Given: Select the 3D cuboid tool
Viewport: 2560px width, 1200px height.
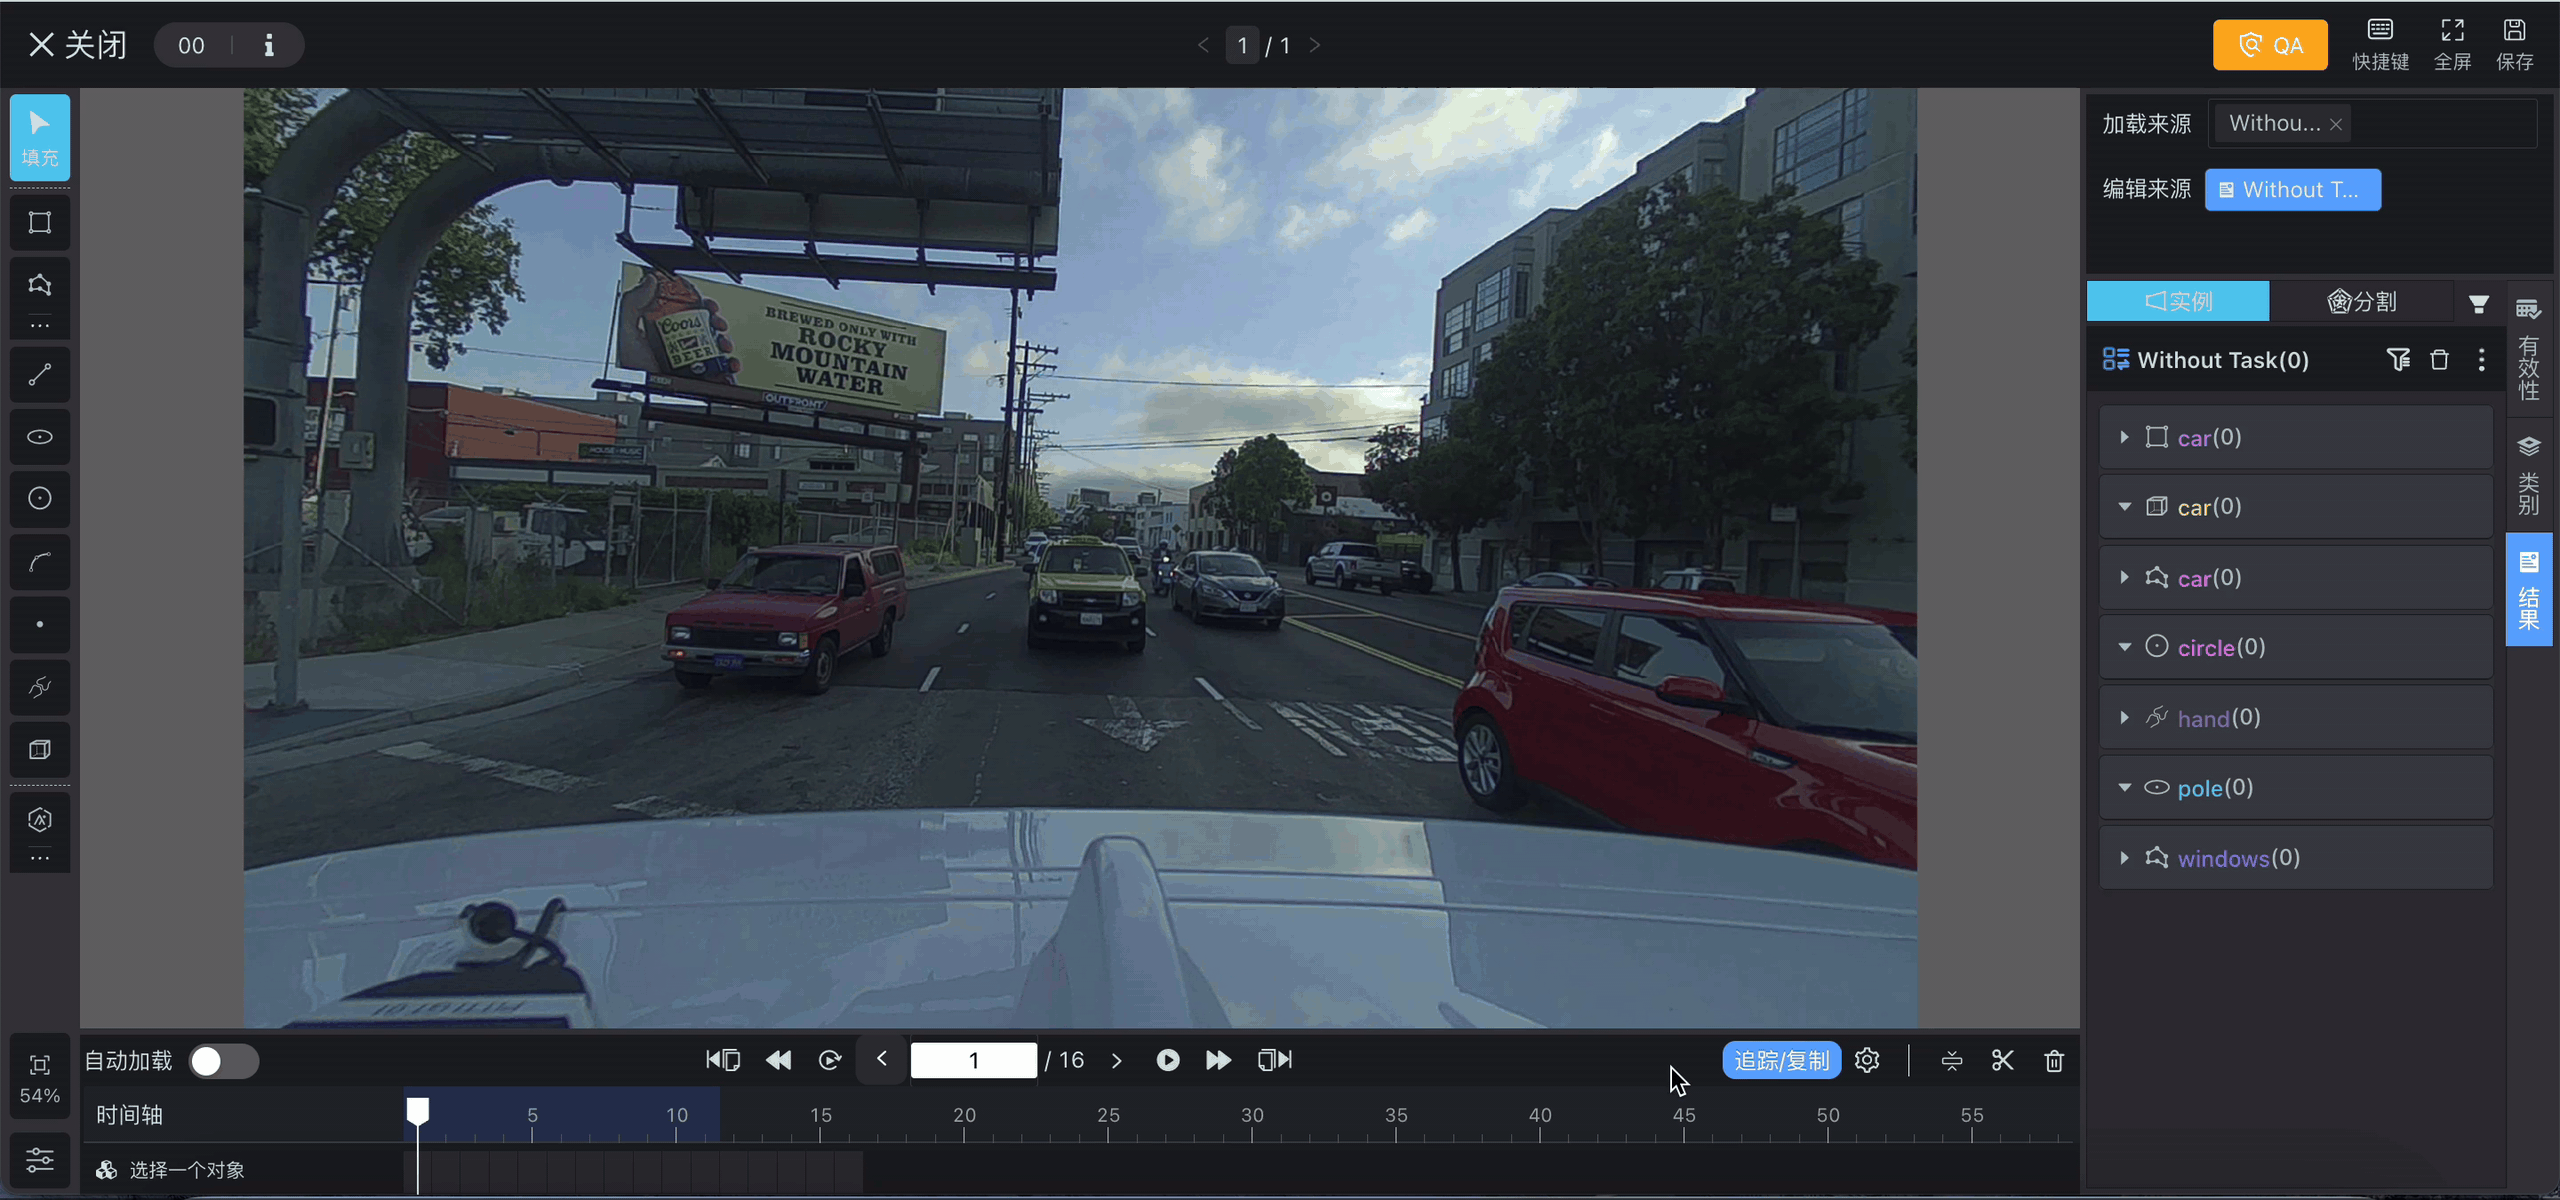Looking at the screenshot, I should [40, 750].
